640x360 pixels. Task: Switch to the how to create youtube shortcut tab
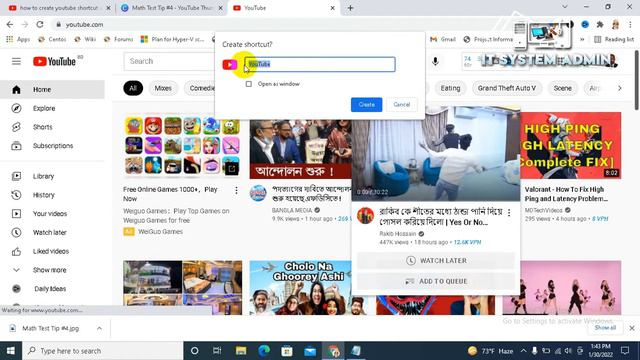(60, 8)
